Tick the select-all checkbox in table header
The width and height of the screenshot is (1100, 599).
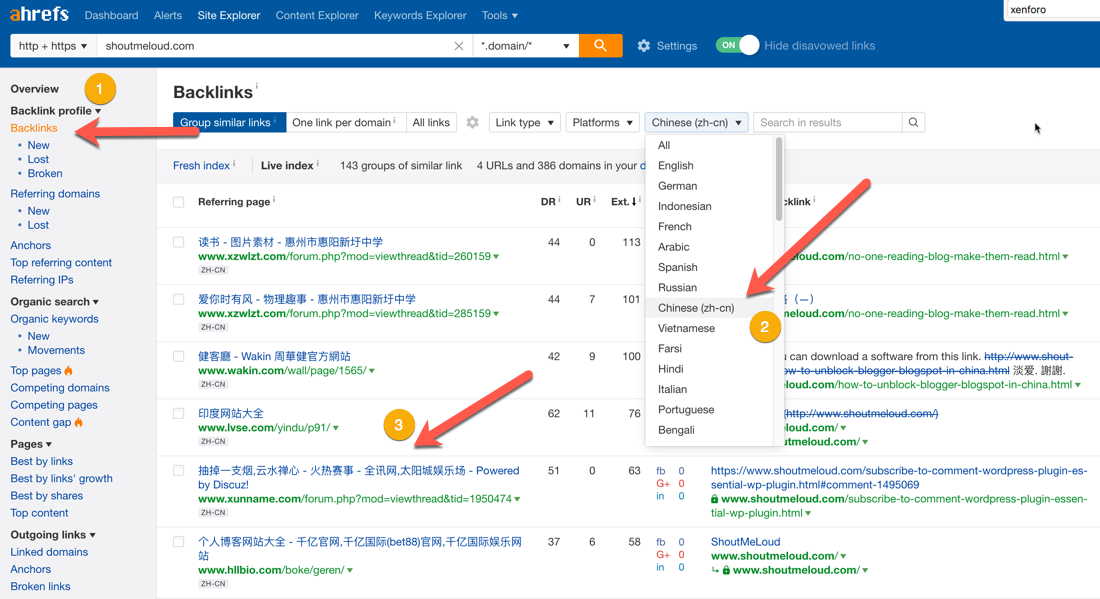pos(179,202)
